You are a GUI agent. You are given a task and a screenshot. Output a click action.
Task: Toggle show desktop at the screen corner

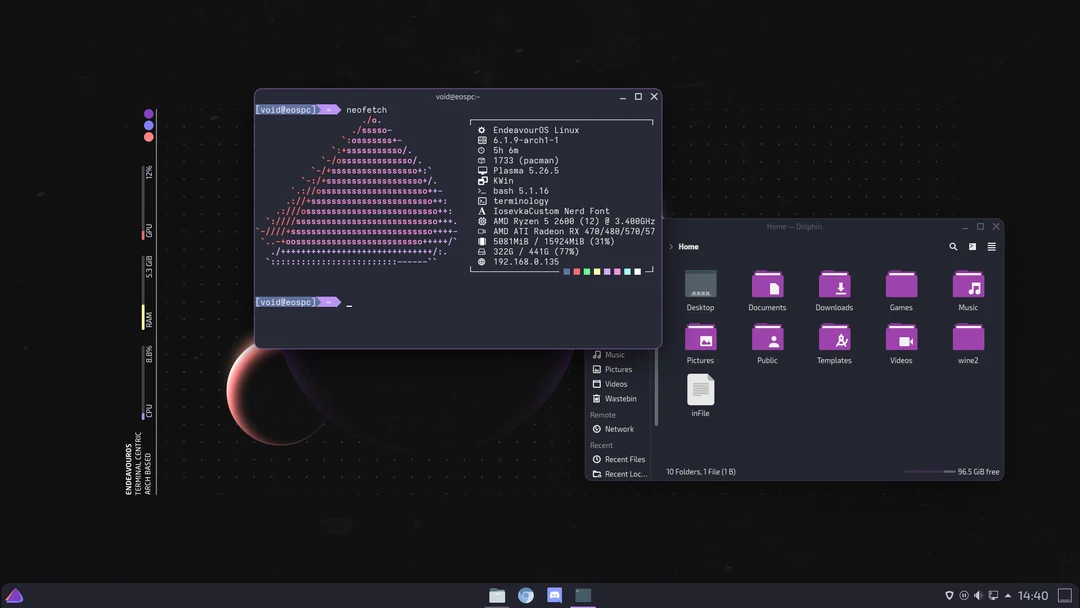[1064, 595]
